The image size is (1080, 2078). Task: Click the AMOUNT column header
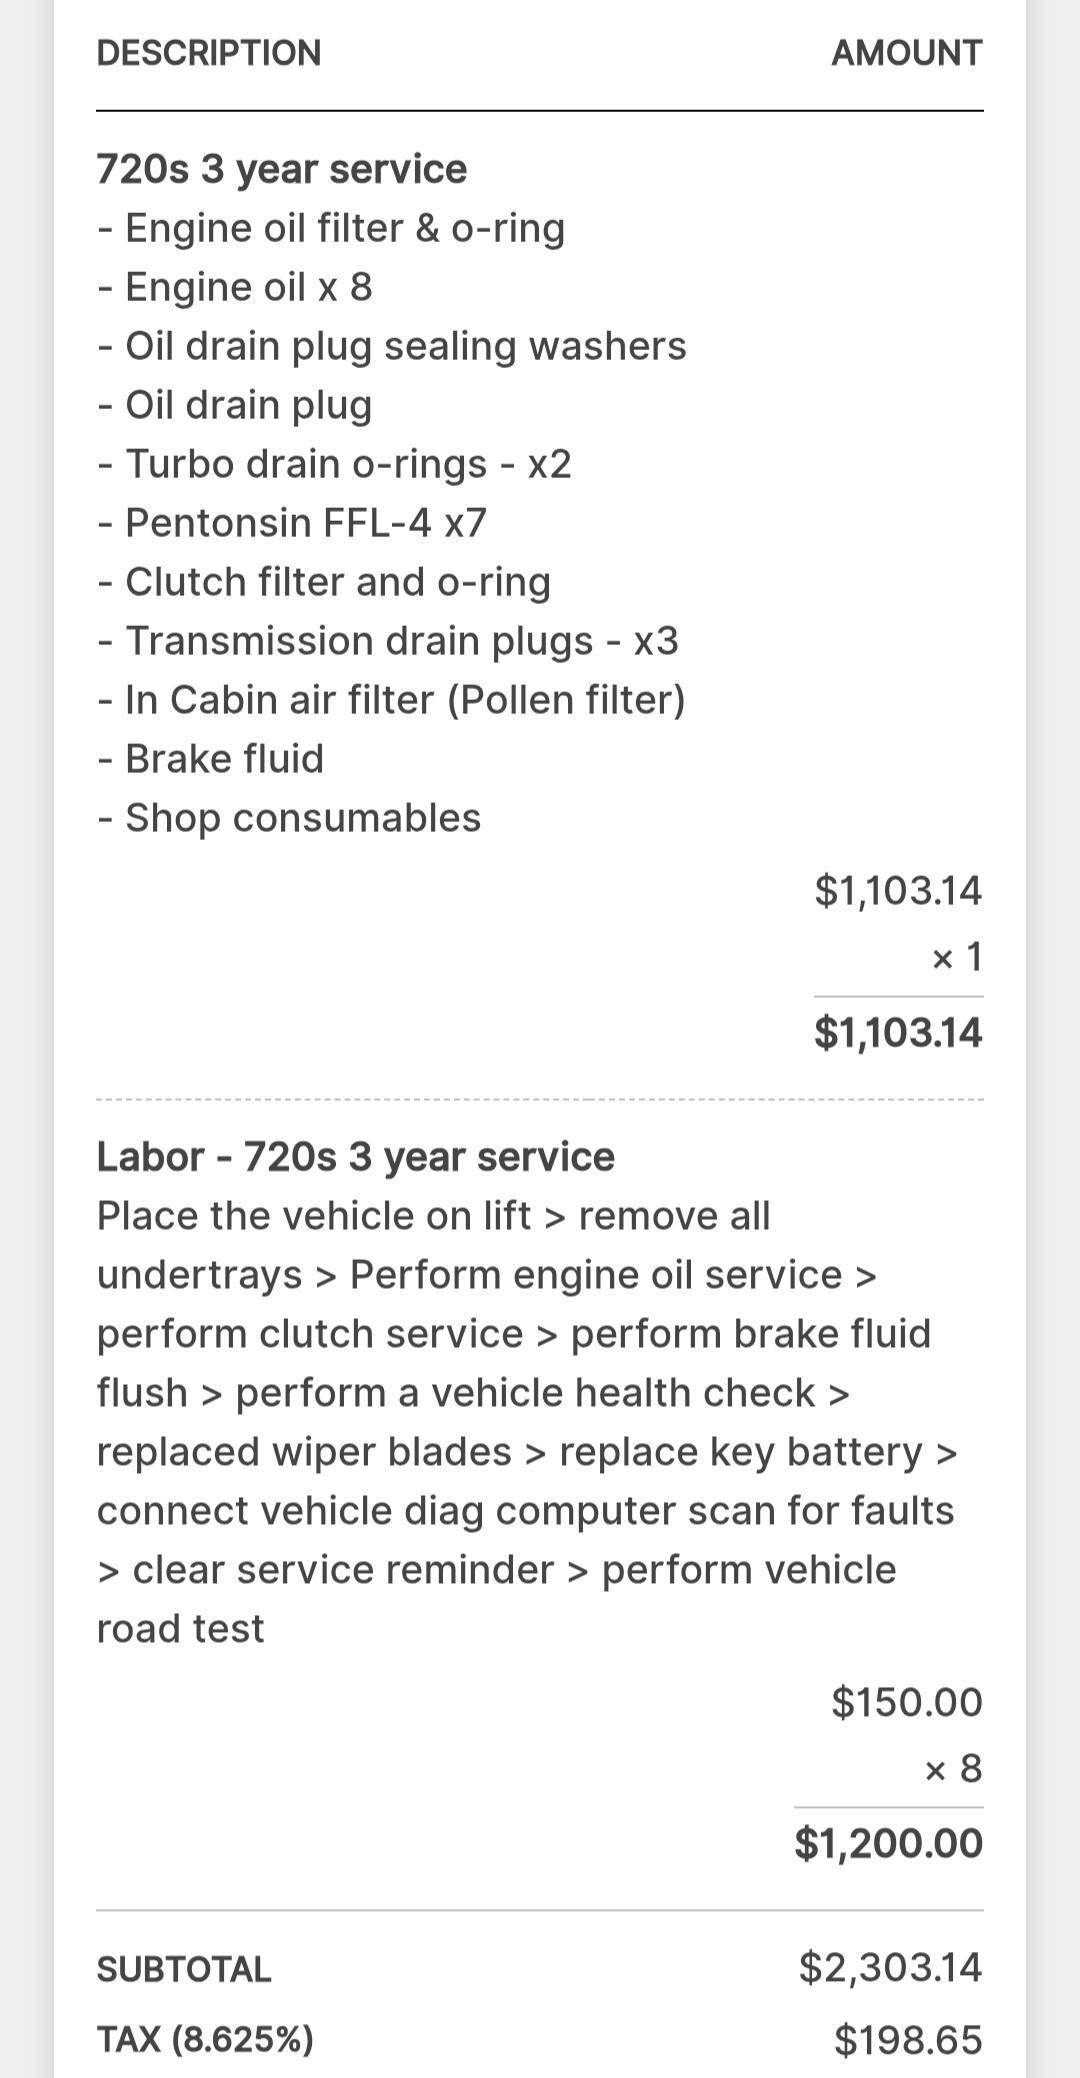pyautogui.click(x=906, y=53)
